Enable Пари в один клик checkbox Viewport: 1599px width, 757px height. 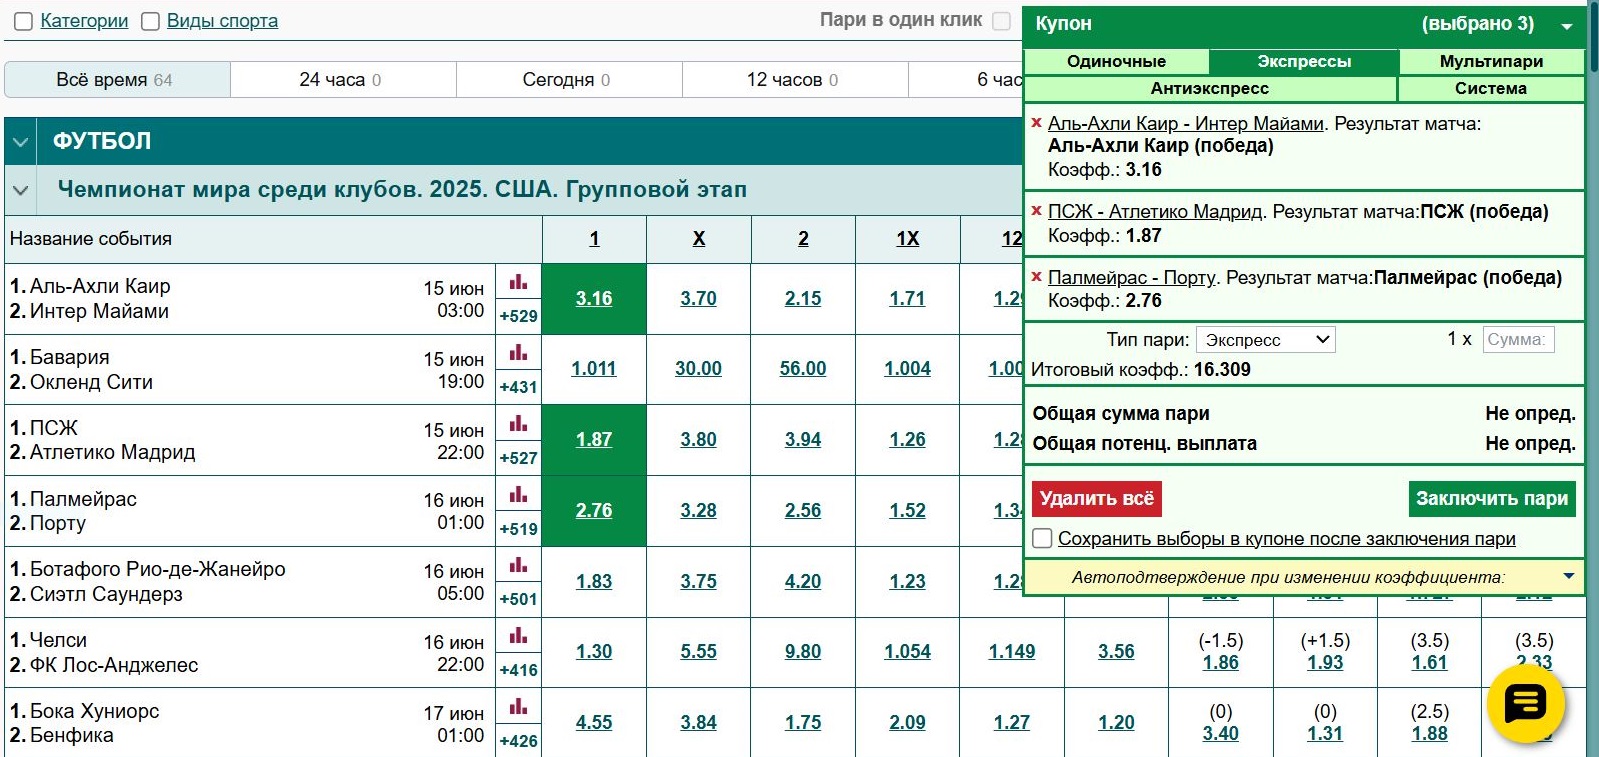click(x=1001, y=21)
